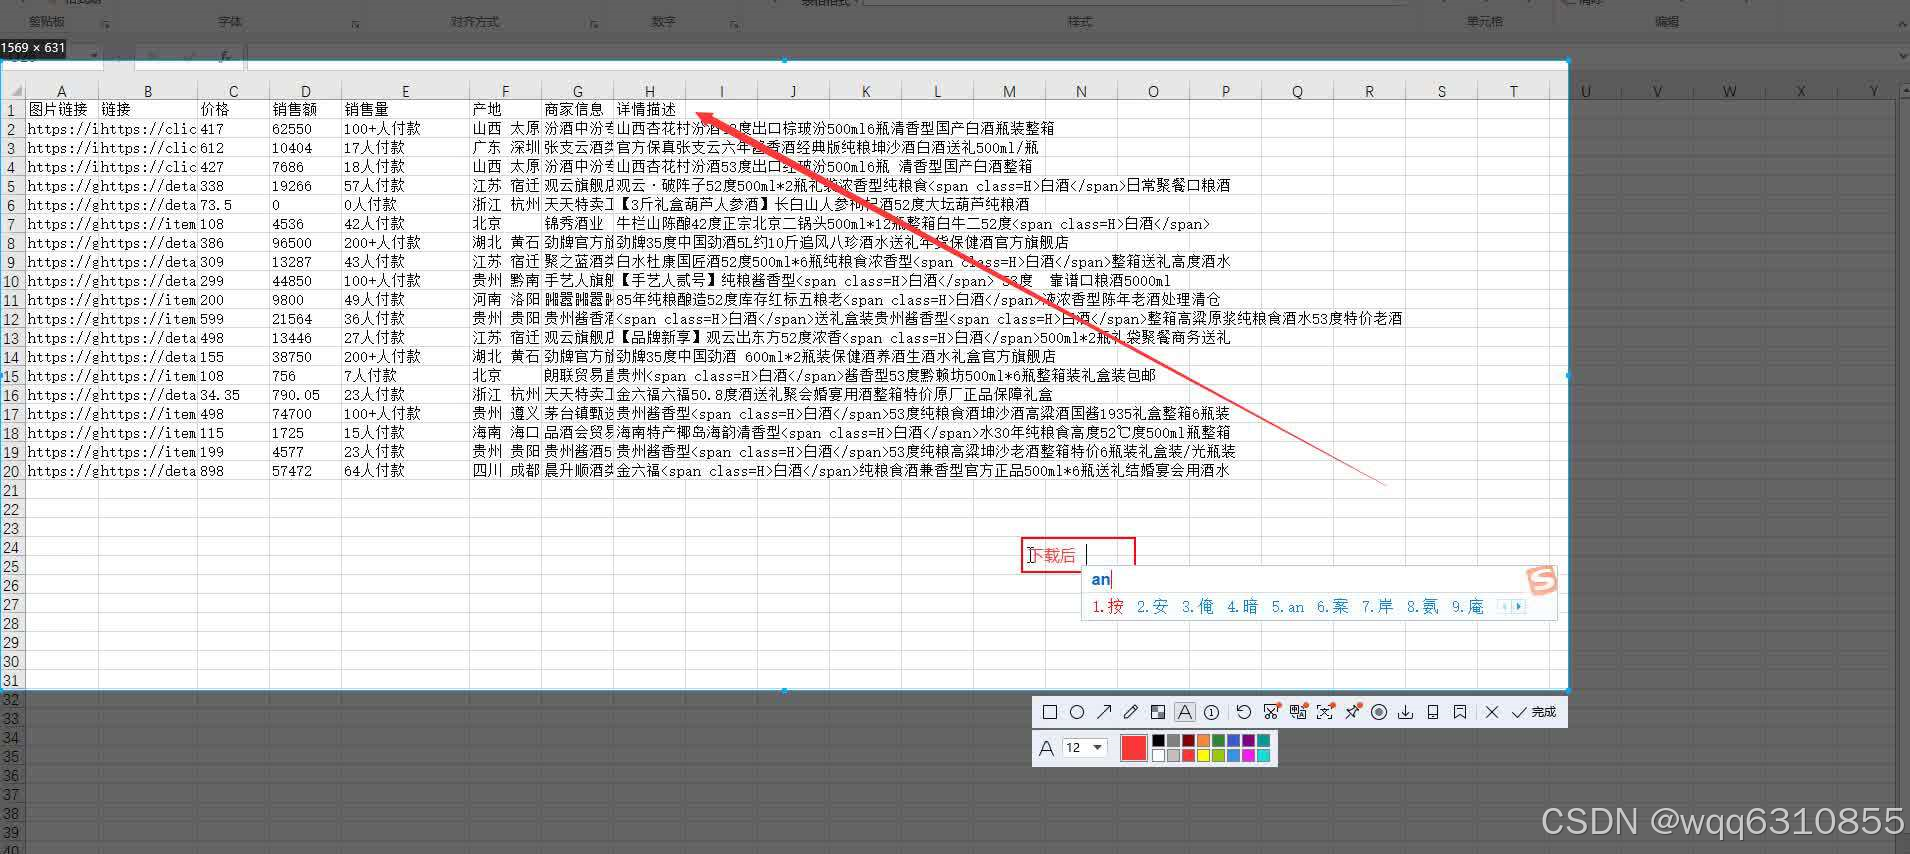Show previous page of IME candidates

[x=1503, y=606]
